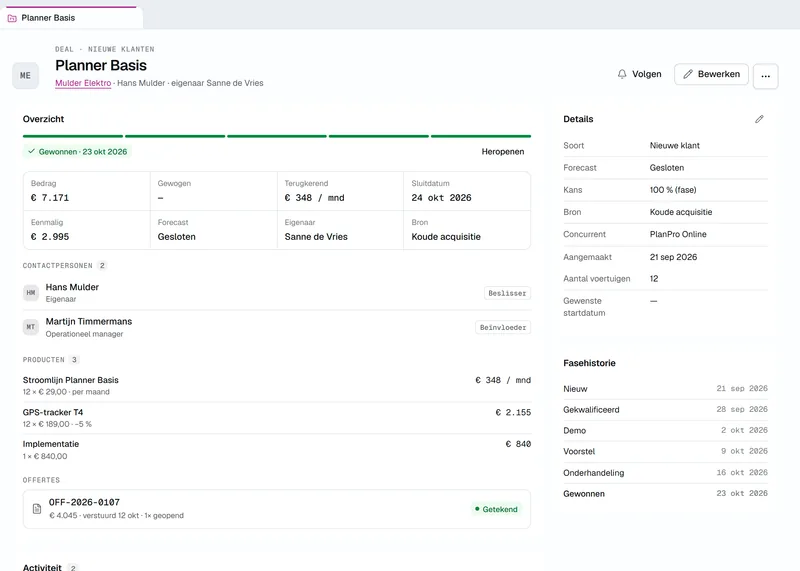Click the HM avatar of Hans Mulder
The height and width of the screenshot is (571, 800).
pos(31,293)
